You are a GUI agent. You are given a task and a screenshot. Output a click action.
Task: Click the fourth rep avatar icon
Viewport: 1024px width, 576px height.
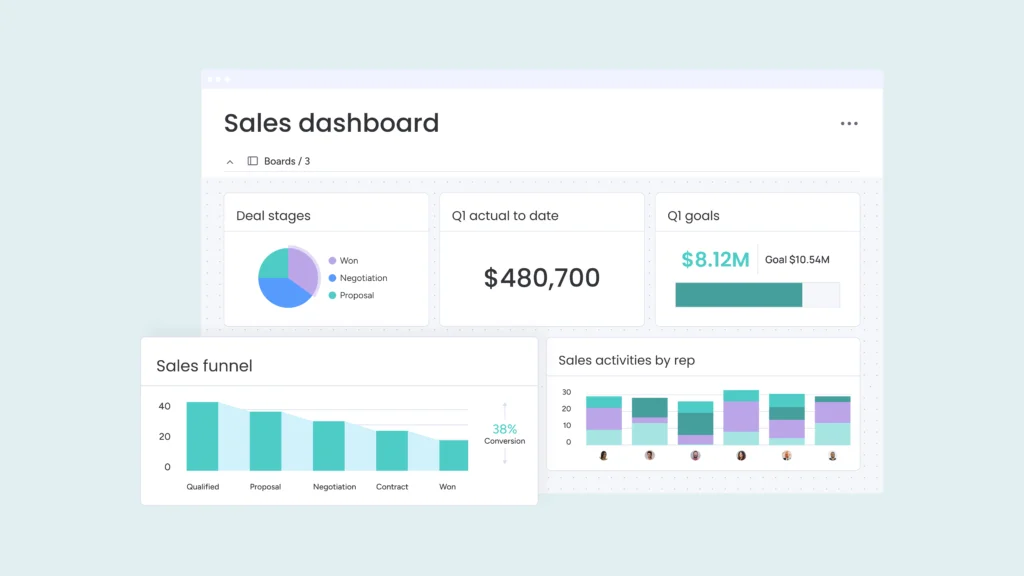(741, 455)
